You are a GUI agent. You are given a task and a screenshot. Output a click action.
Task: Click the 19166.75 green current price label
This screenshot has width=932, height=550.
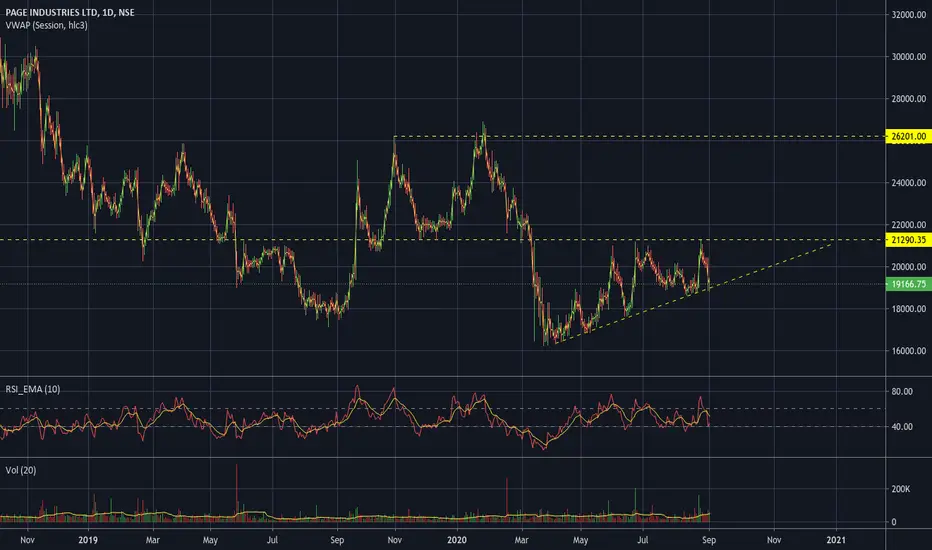click(908, 284)
